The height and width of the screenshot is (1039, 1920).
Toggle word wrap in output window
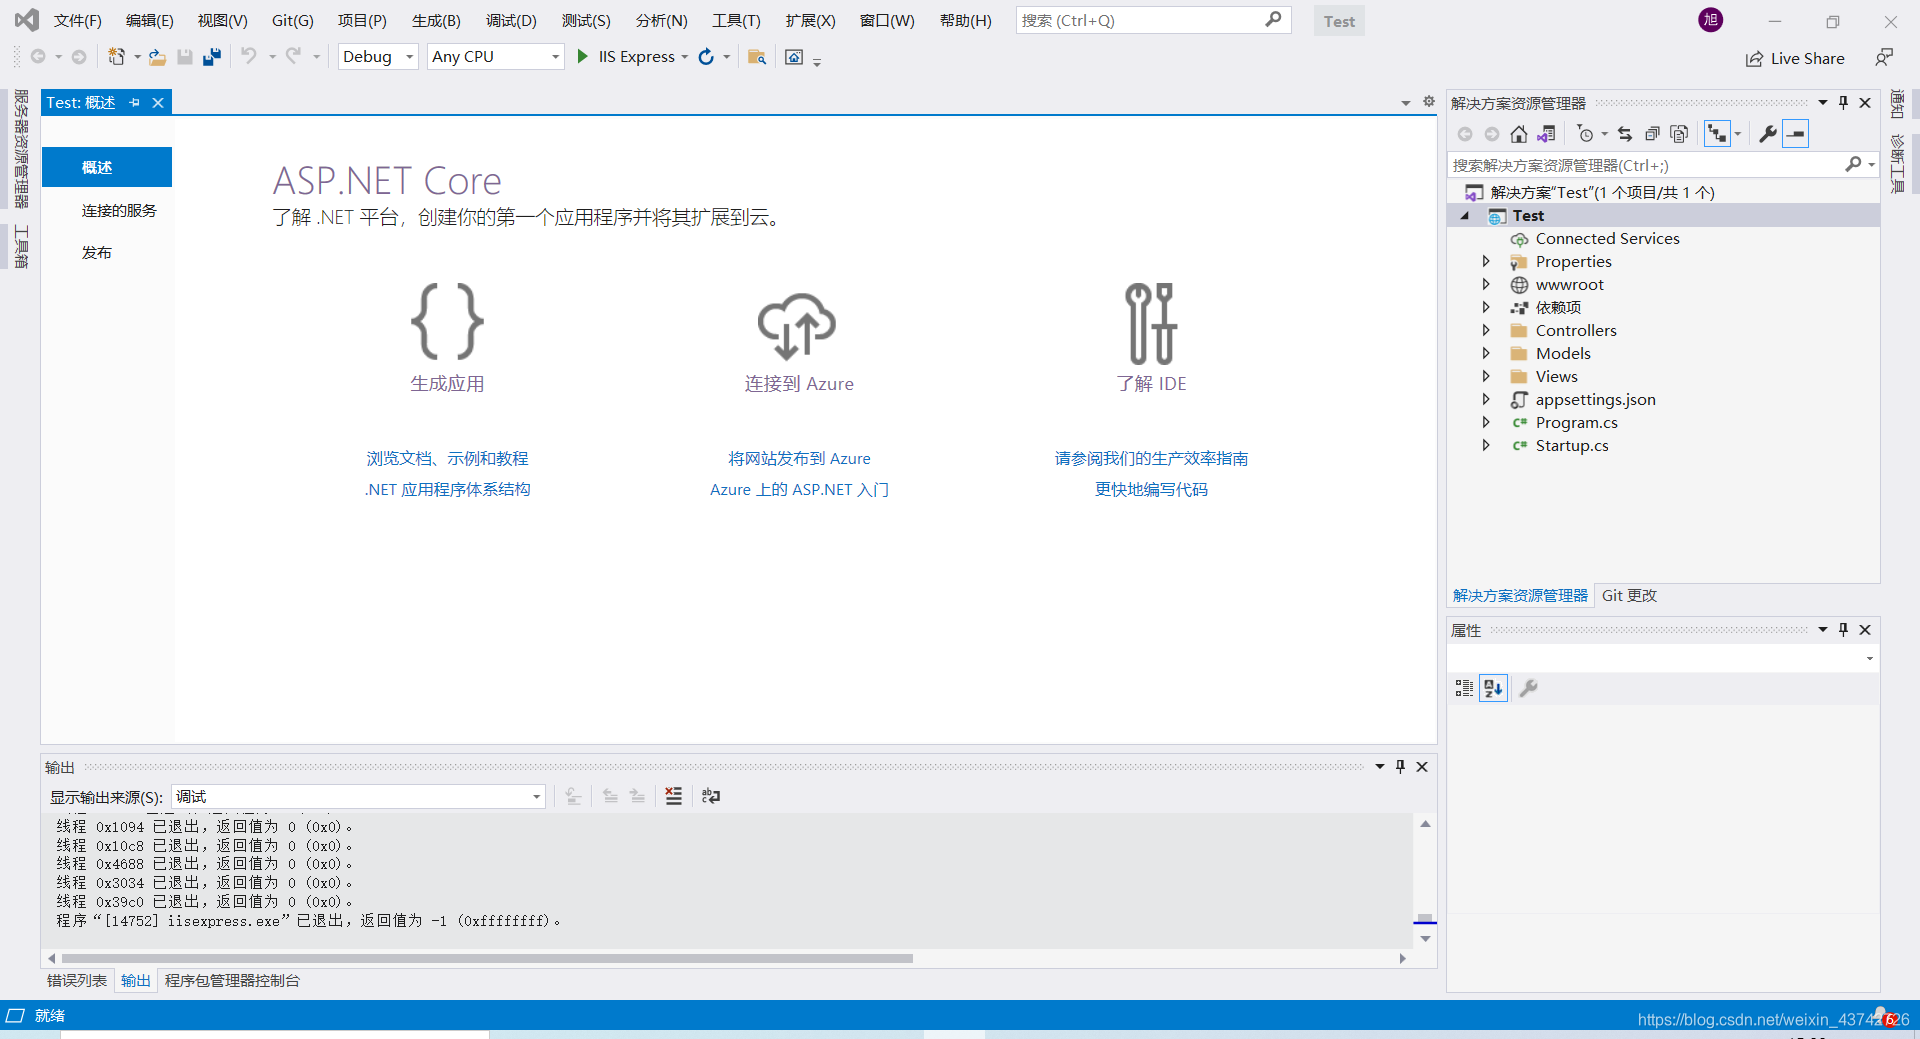click(711, 796)
